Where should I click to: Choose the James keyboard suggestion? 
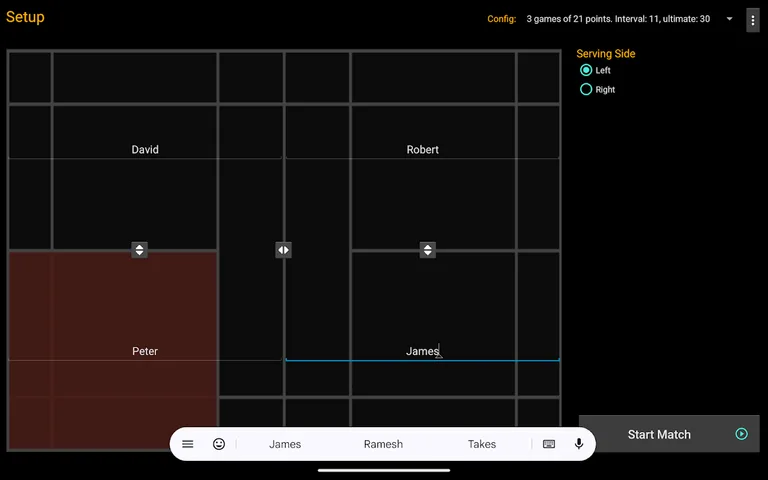coord(285,444)
